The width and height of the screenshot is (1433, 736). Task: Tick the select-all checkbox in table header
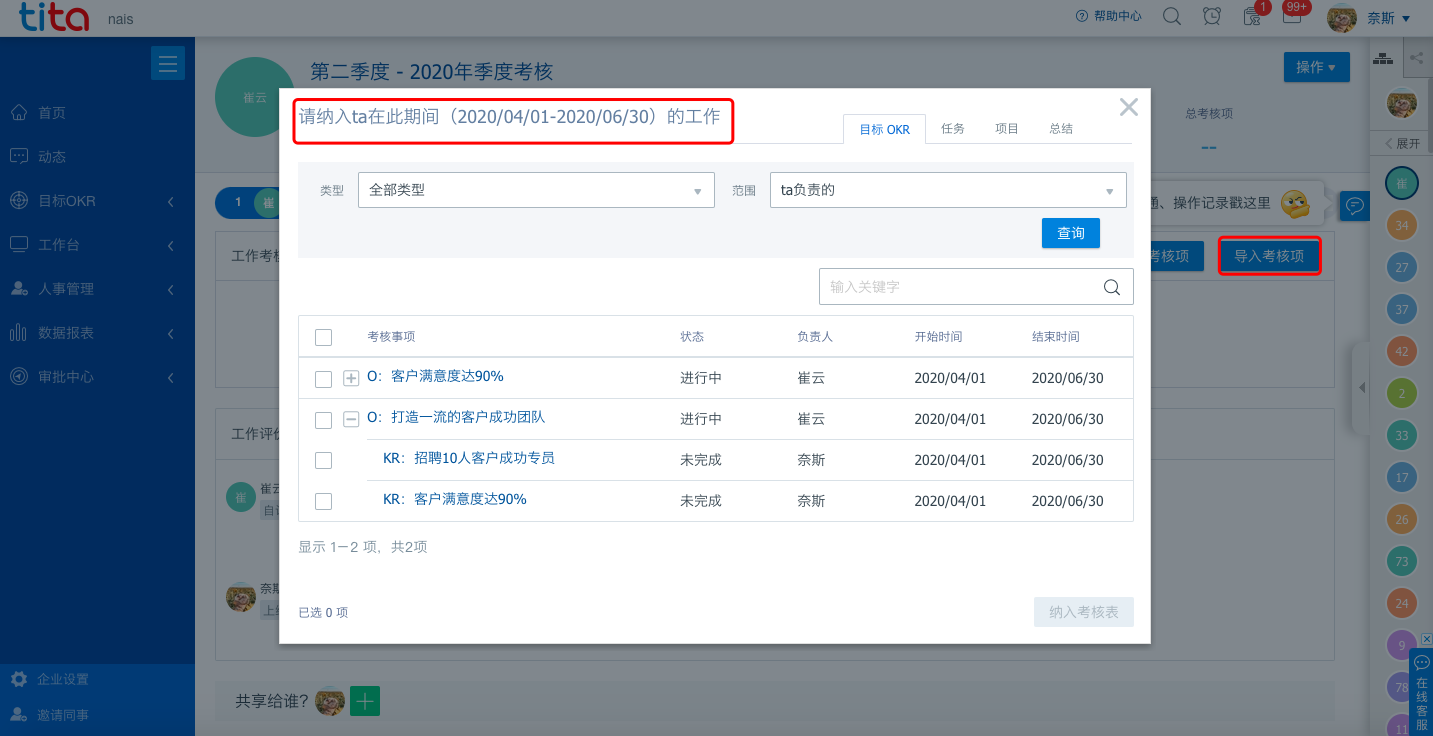click(x=323, y=338)
